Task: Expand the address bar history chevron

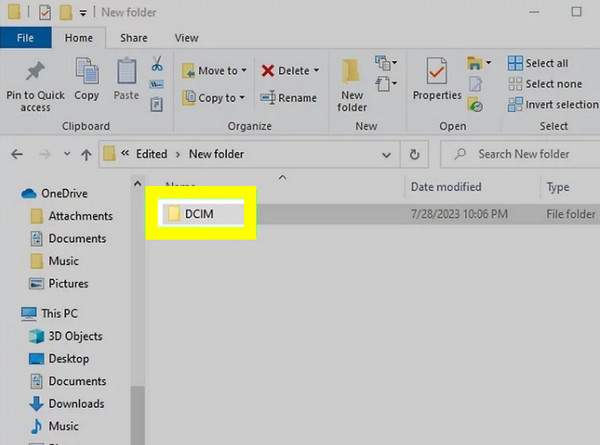Action: [386, 155]
